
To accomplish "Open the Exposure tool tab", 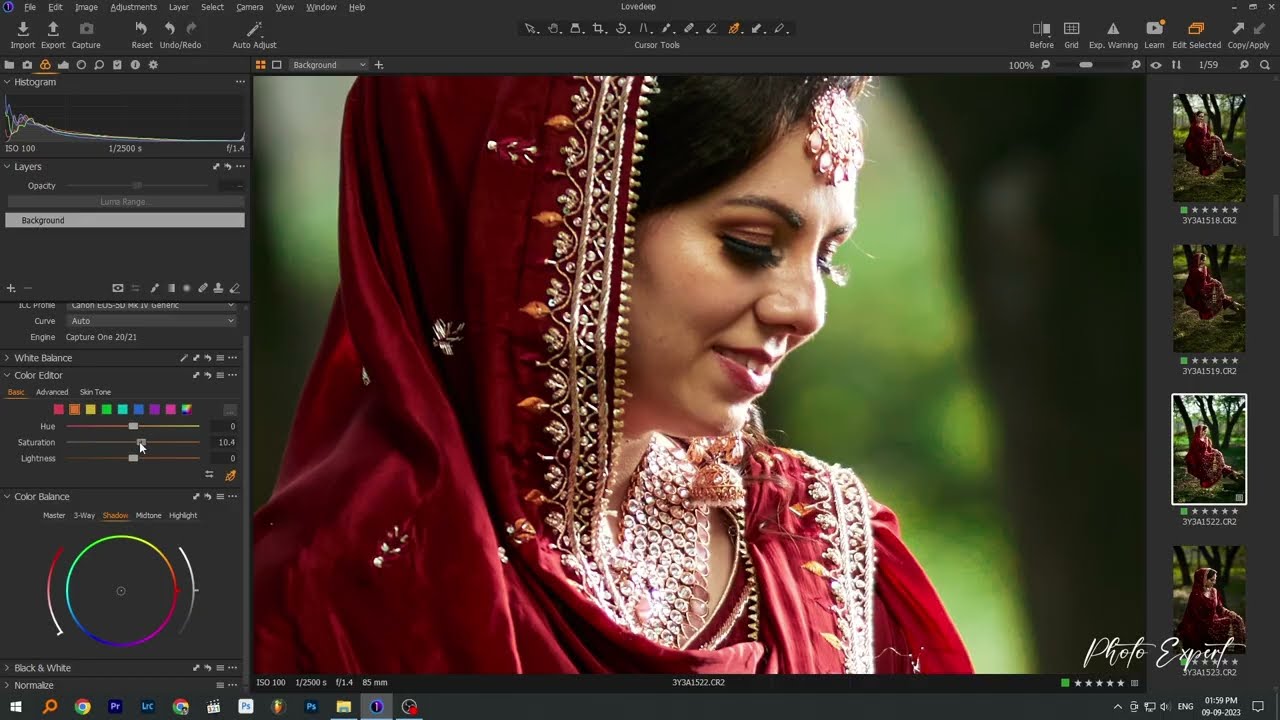I will click(x=63, y=65).
